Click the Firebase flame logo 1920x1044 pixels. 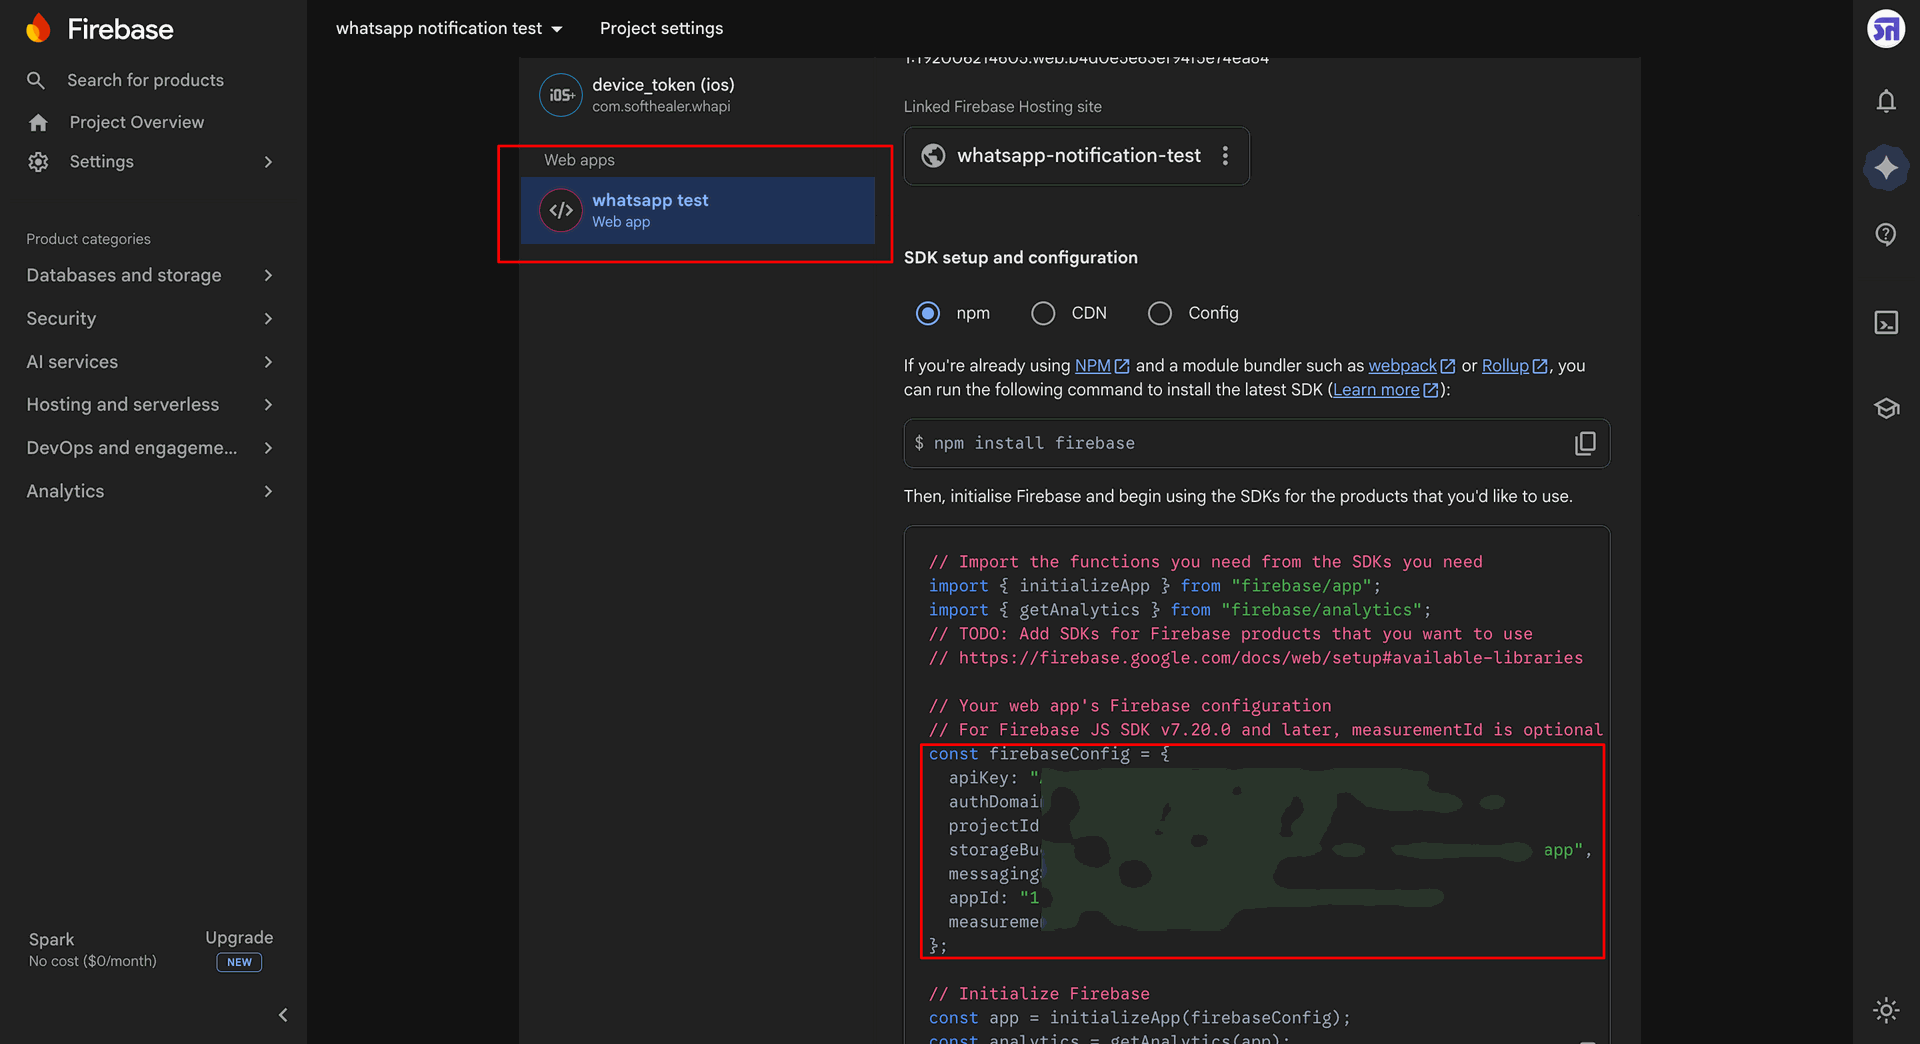click(x=38, y=28)
